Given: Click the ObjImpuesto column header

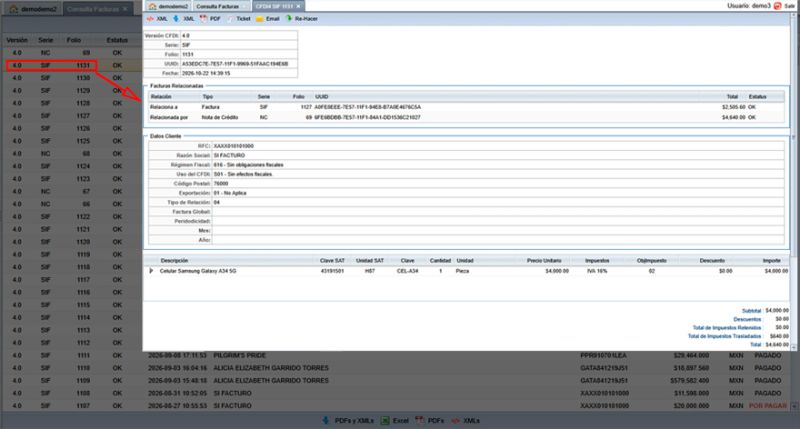Looking at the screenshot, I should 652,261.
